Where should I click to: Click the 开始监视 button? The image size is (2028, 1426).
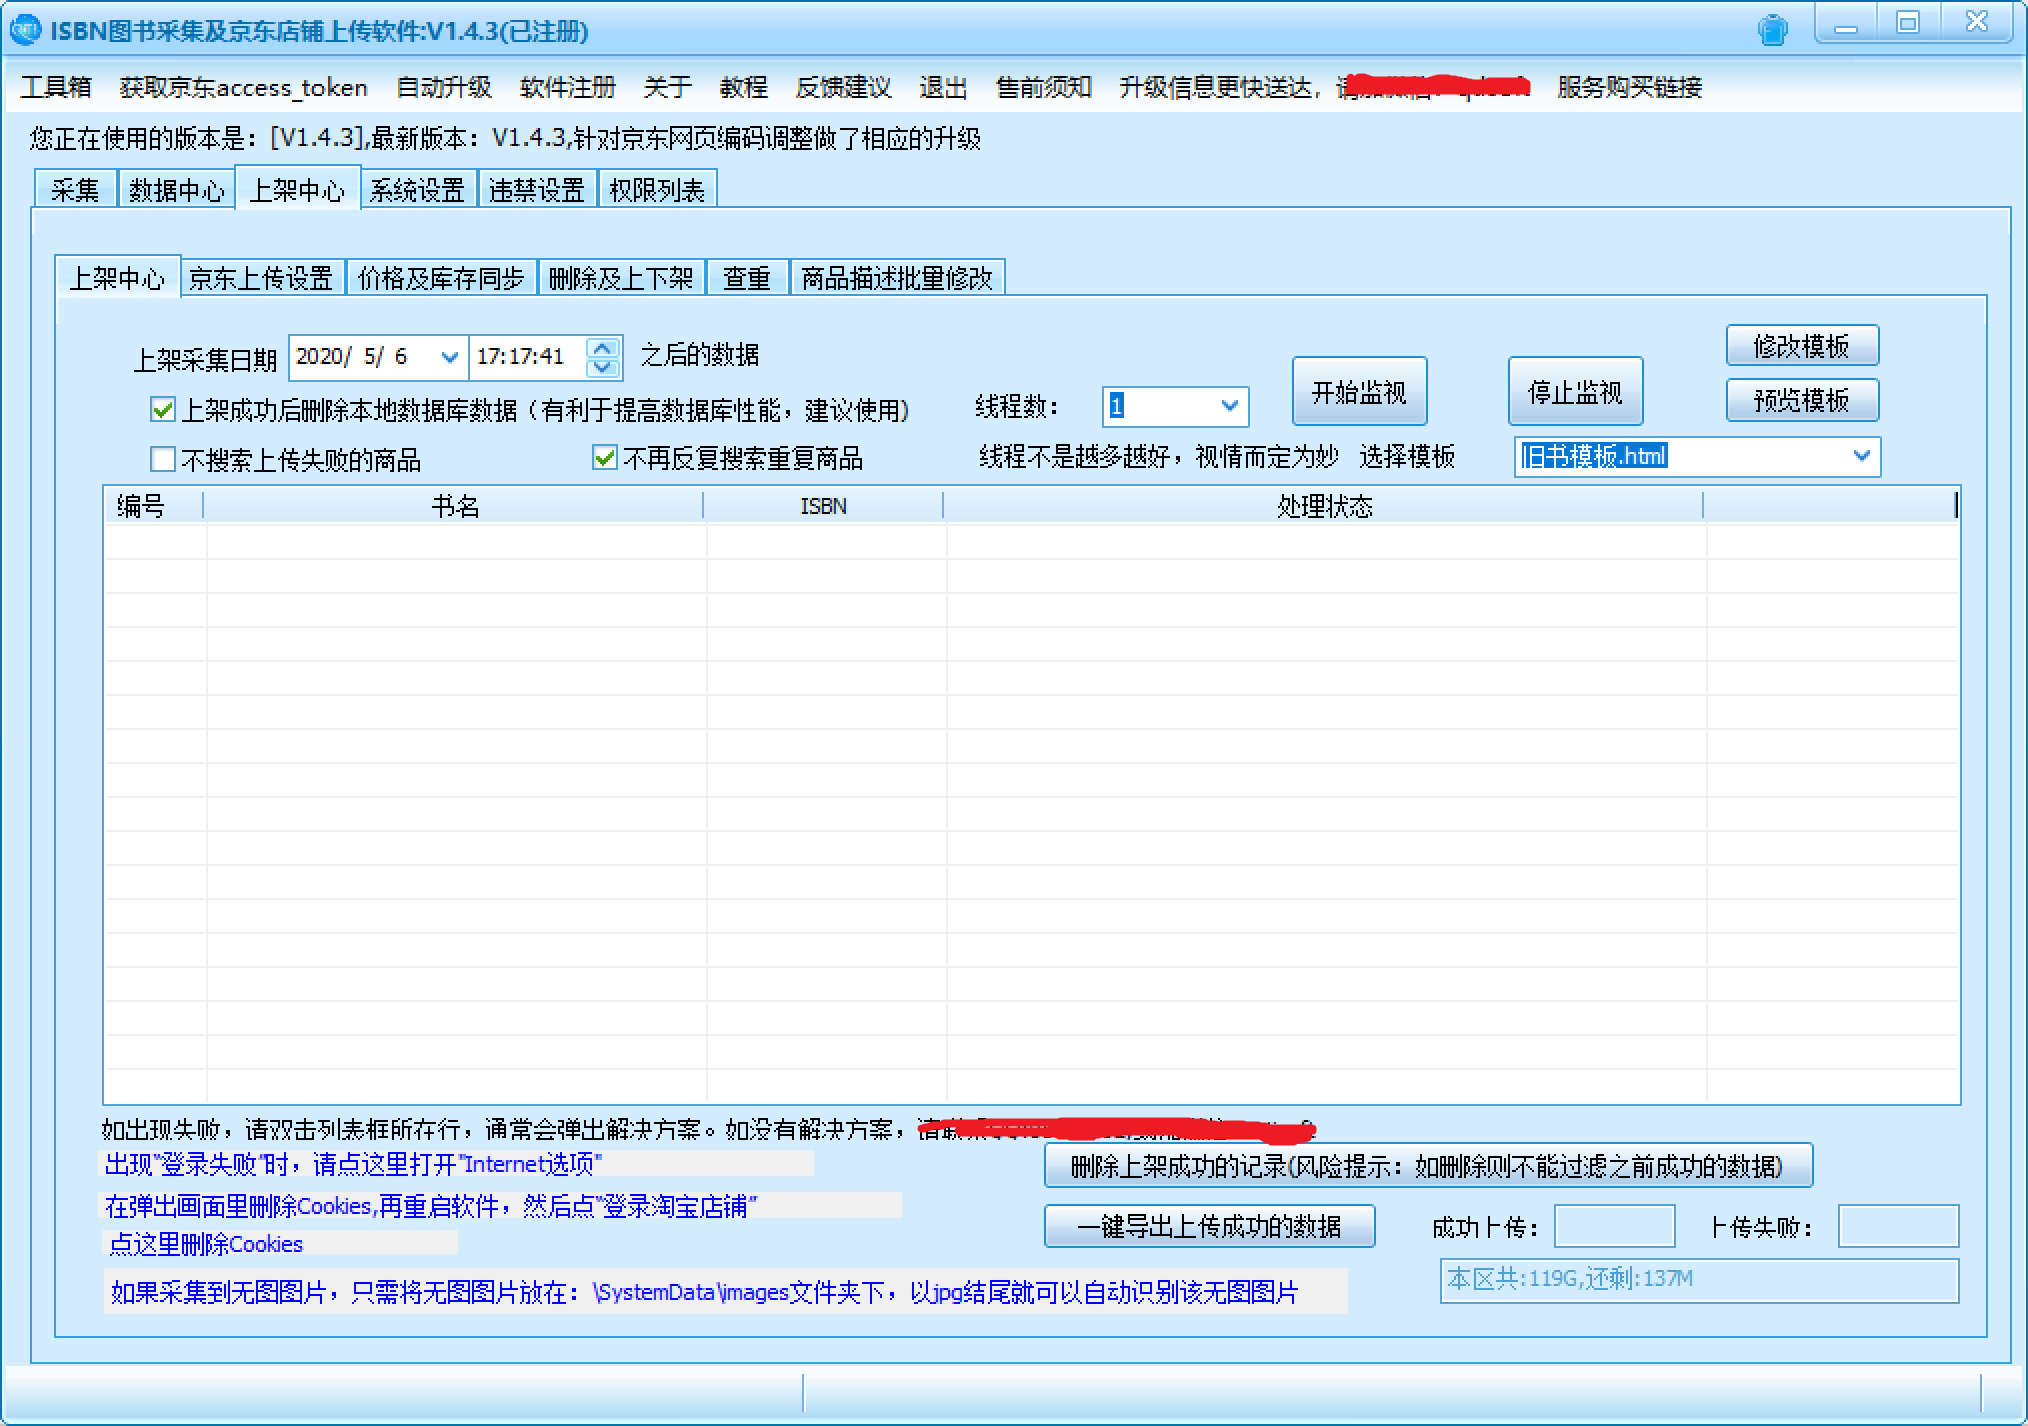1359,392
